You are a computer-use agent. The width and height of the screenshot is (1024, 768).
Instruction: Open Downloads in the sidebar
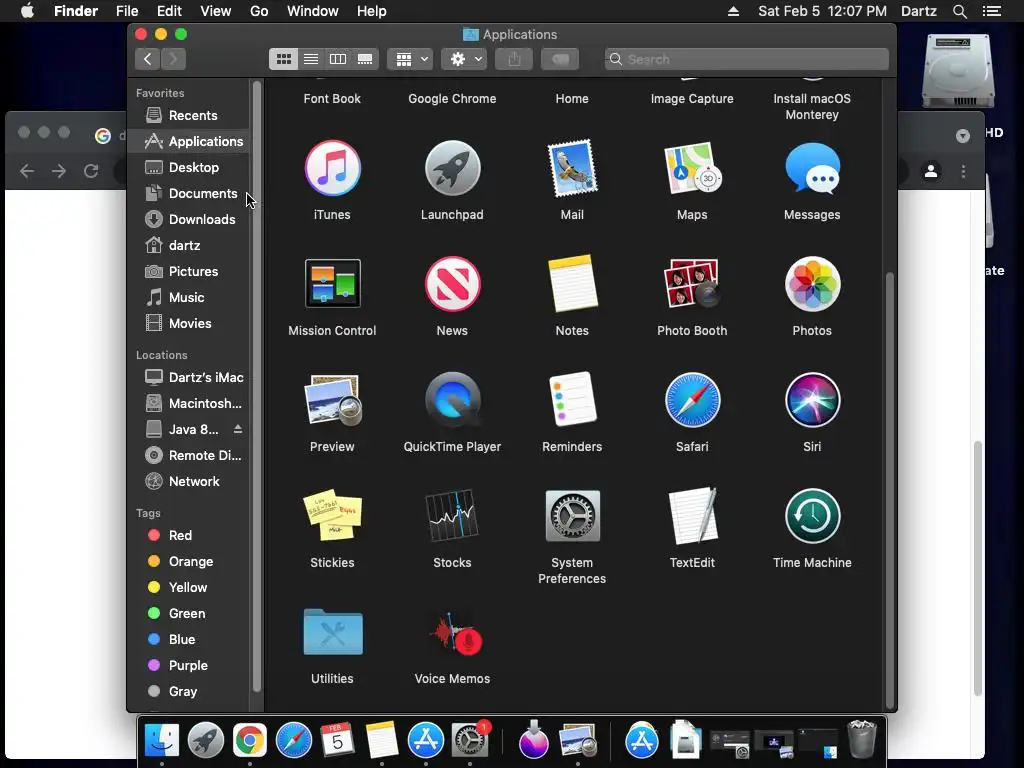click(x=189, y=219)
